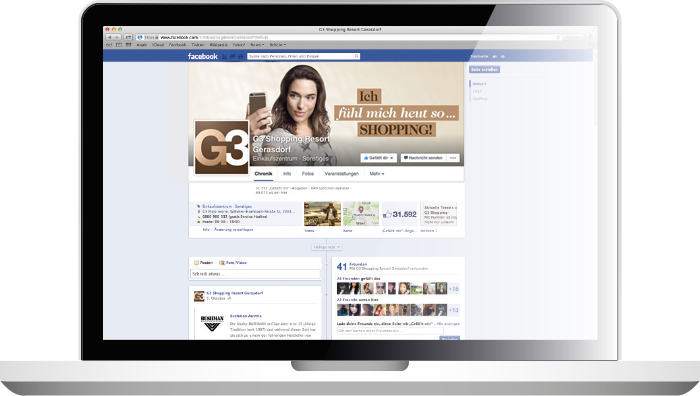Screen dimensions: 700x396
Task: Open notifications globe icon in header
Action: click(240, 57)
